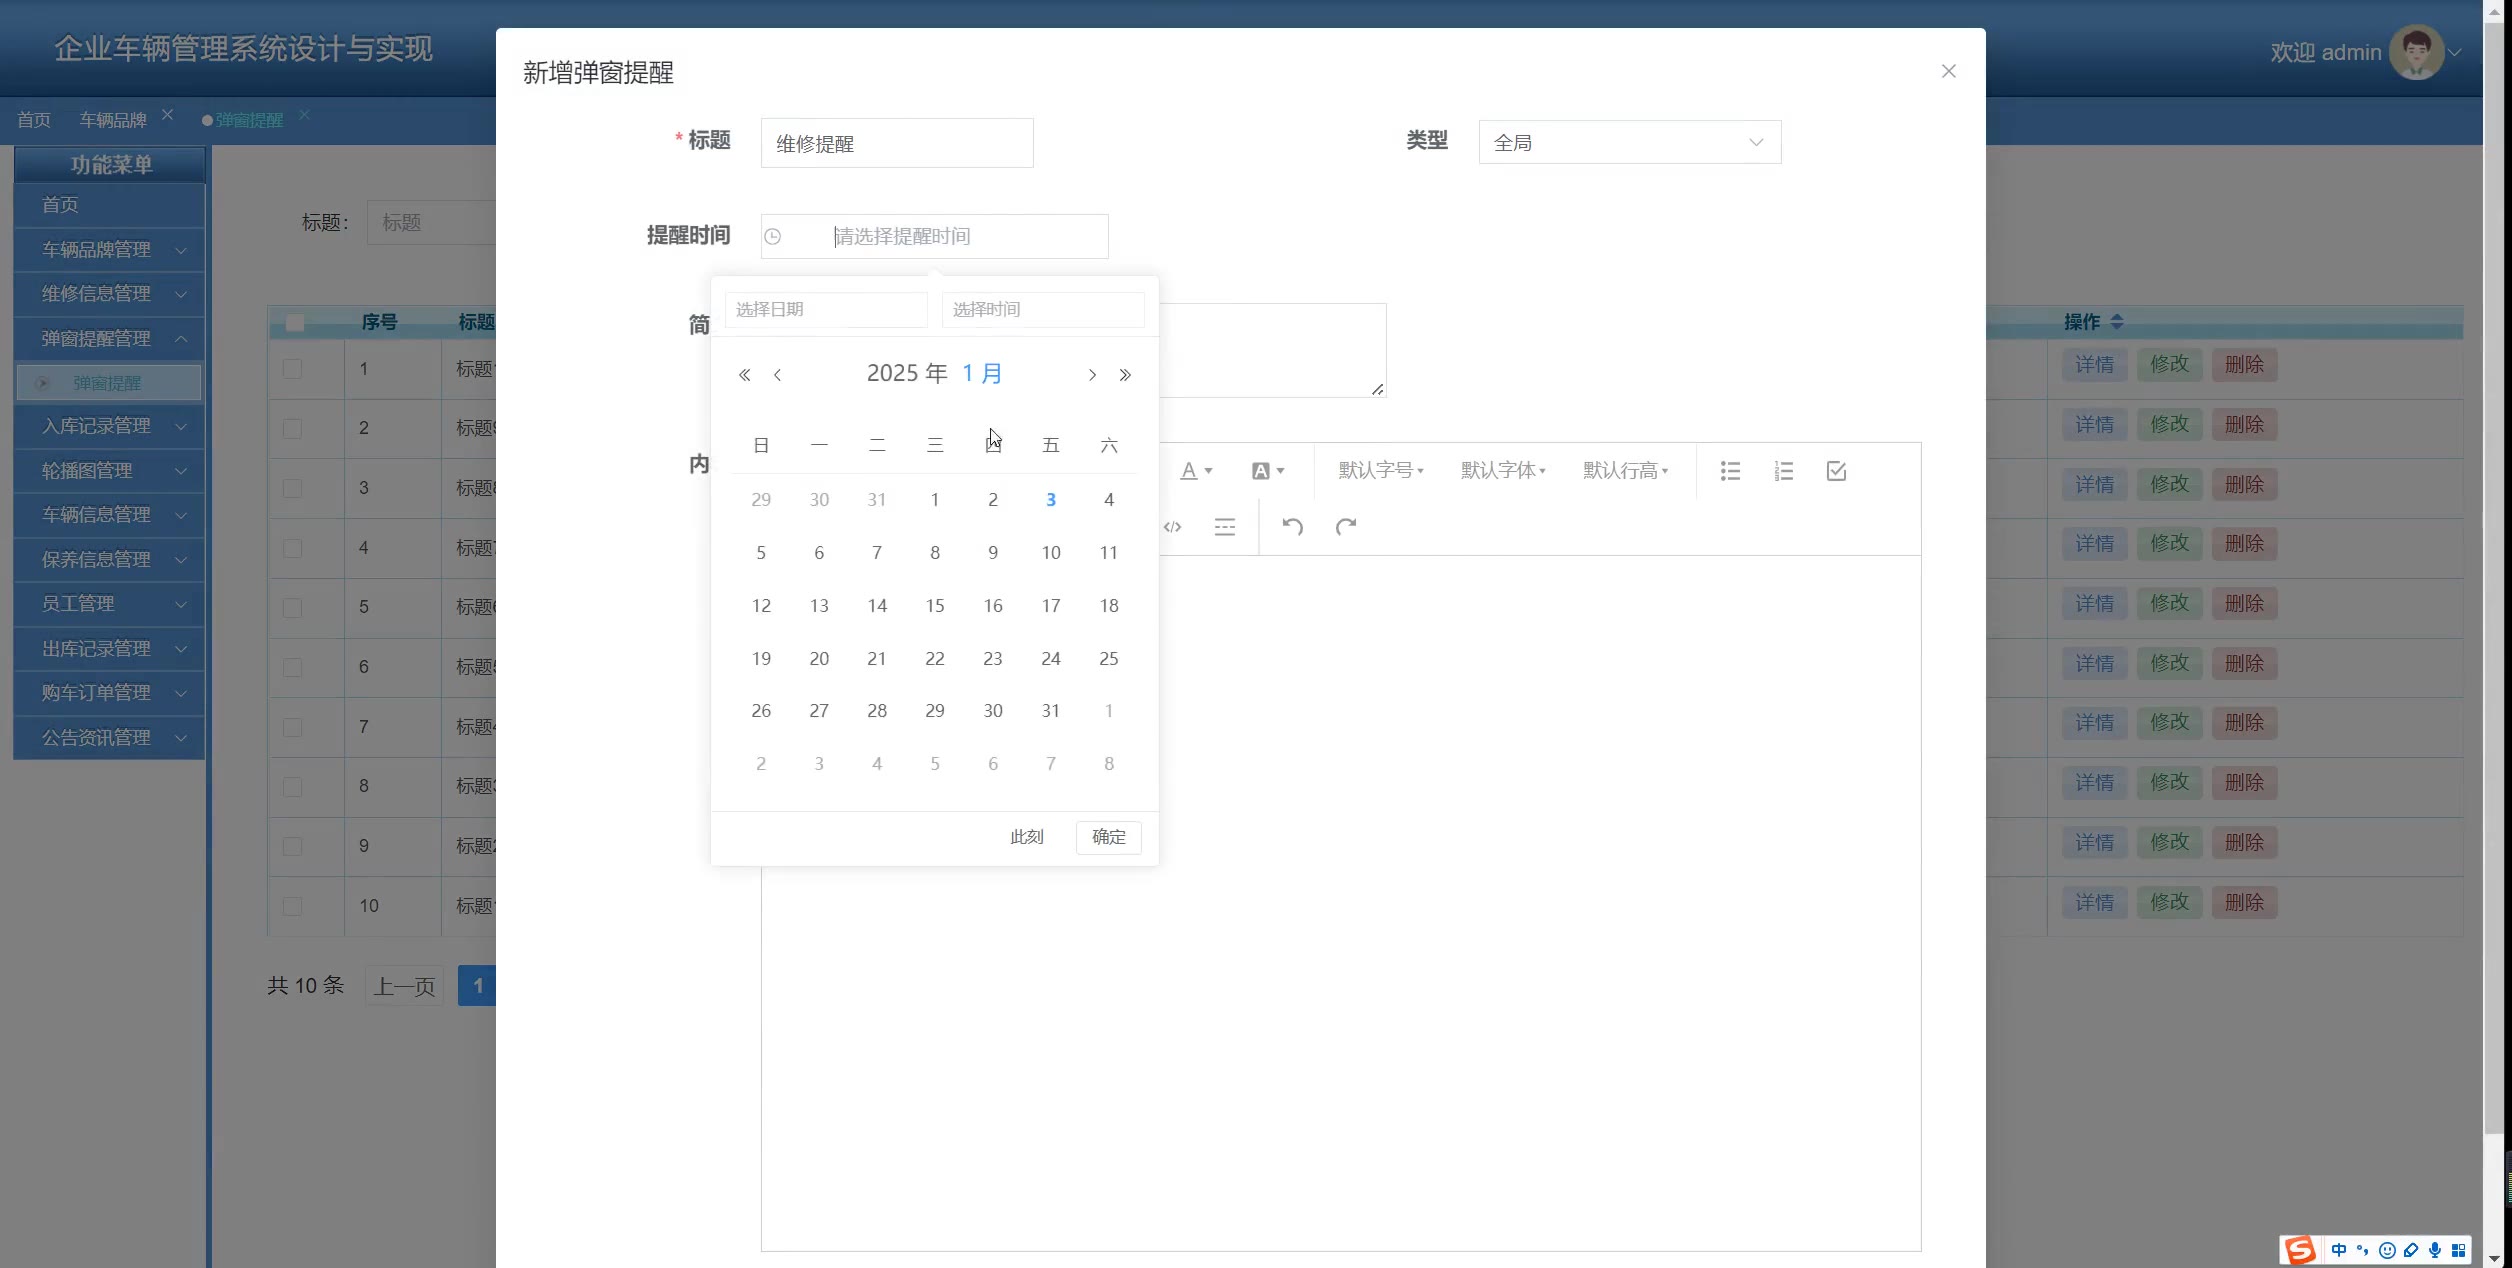This screenshot has width=2512, height=1268.
Task: Check the checkbox for row 5
Action: [293, 608]
